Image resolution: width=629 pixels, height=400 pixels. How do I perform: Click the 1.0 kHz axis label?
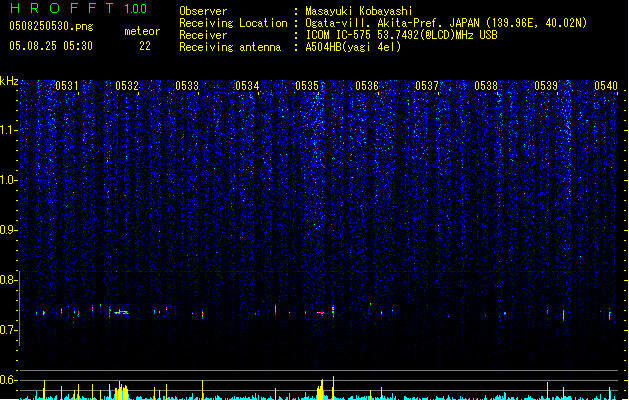pos(8,180)
